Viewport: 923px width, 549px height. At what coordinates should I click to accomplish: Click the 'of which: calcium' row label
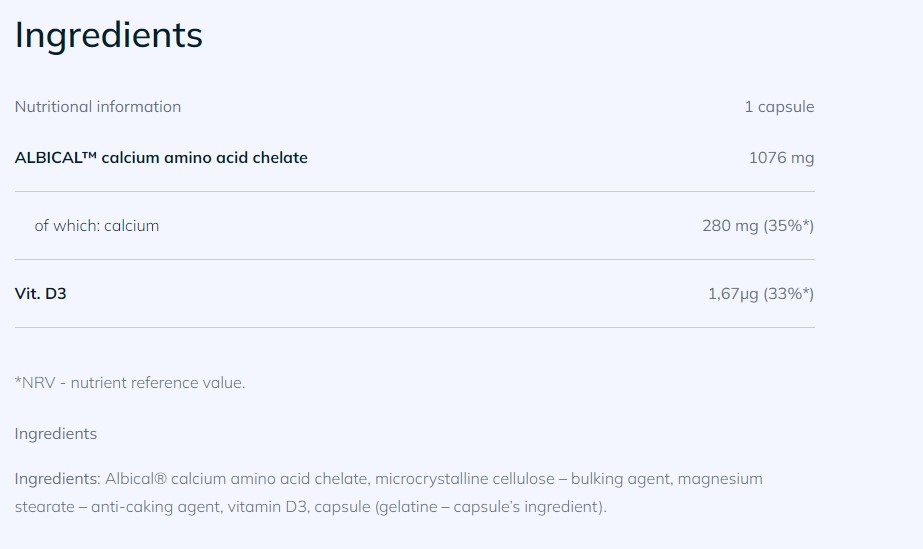97,225
